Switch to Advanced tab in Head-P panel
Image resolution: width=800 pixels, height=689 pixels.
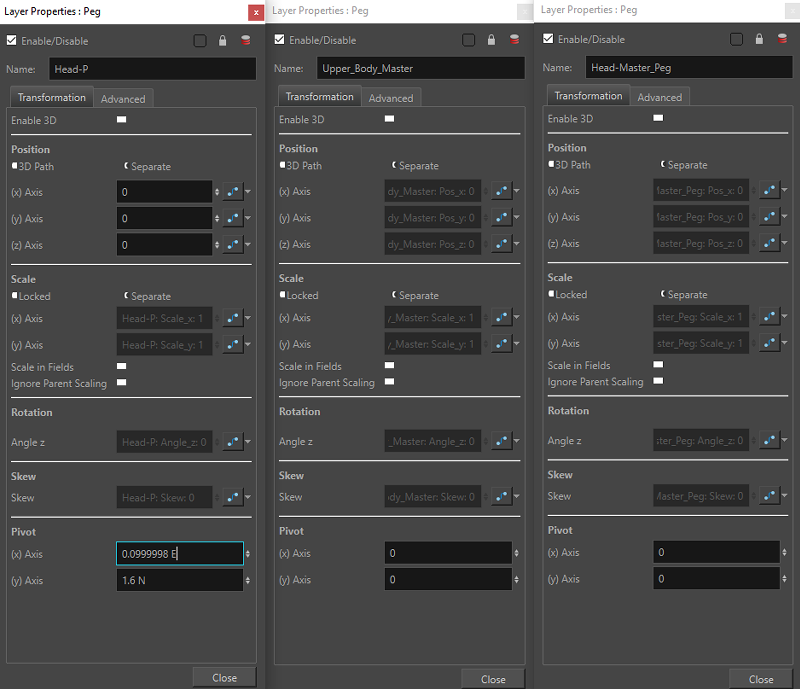123,99
